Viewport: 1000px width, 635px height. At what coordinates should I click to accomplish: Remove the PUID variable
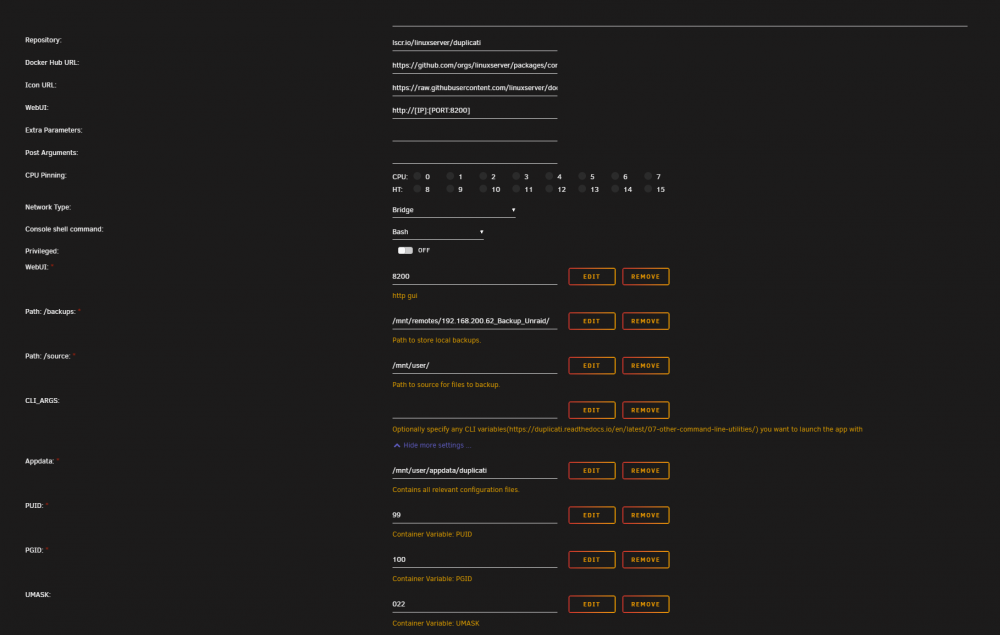pos(645,515)
